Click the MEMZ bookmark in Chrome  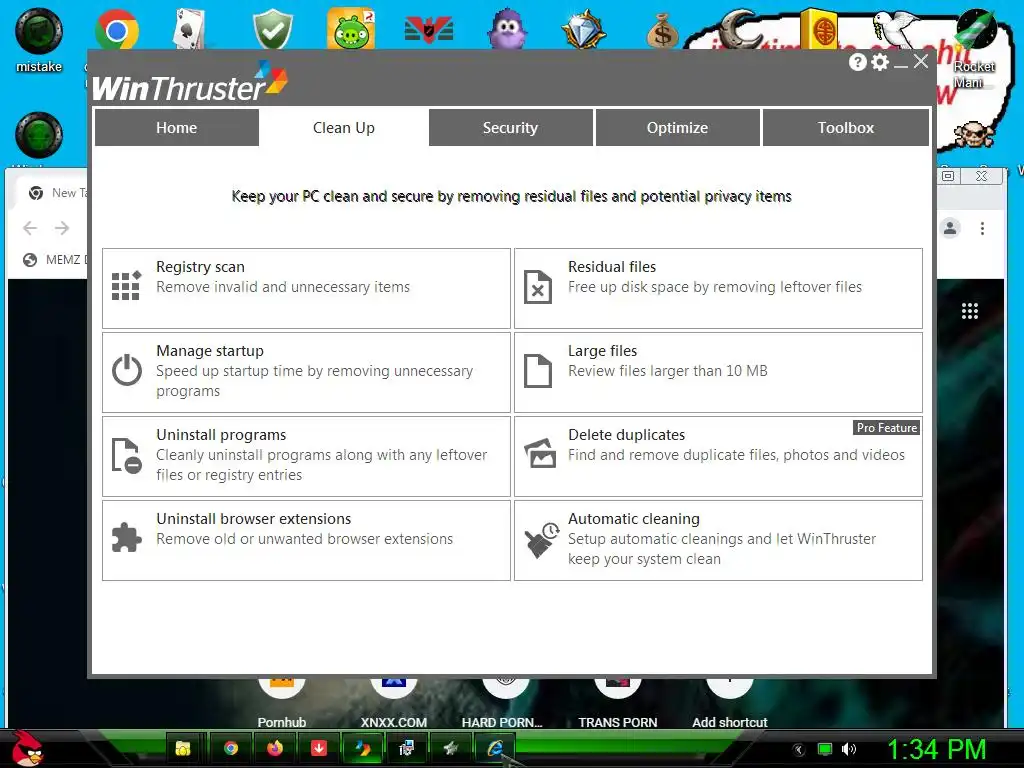tap(54, 260)
